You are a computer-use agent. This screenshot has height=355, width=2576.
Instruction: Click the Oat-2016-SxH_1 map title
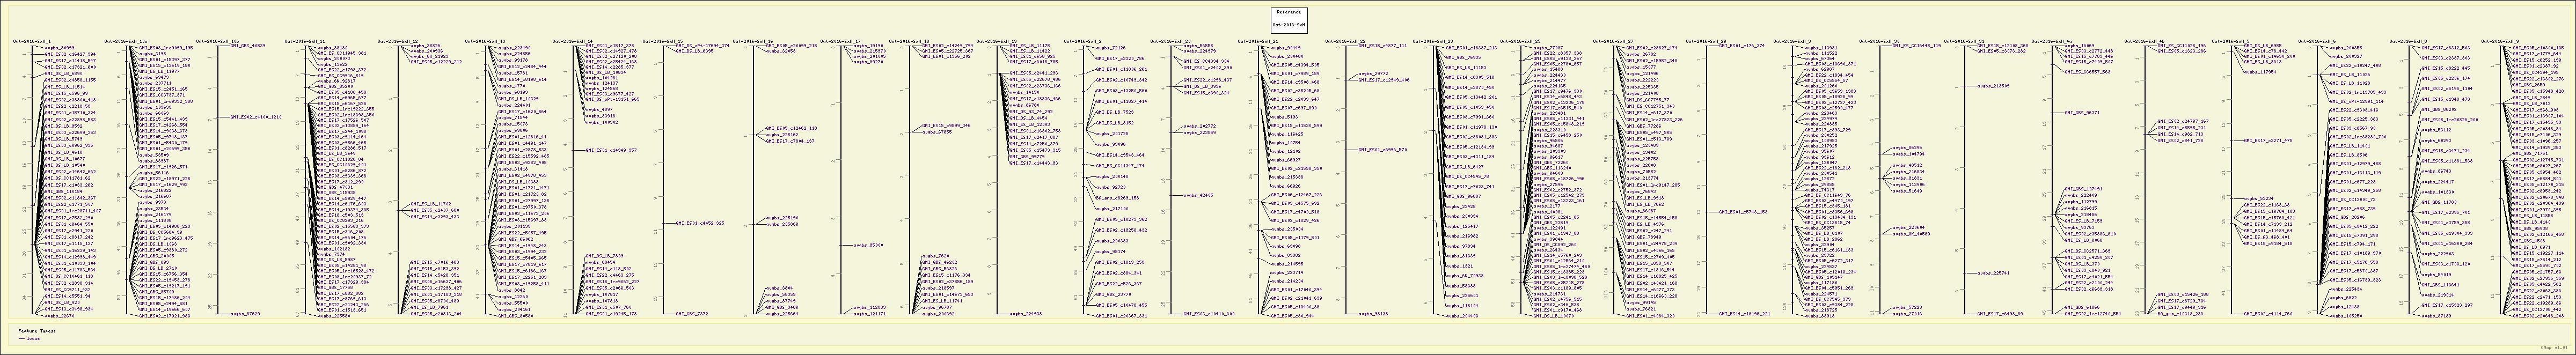(31, 42)
